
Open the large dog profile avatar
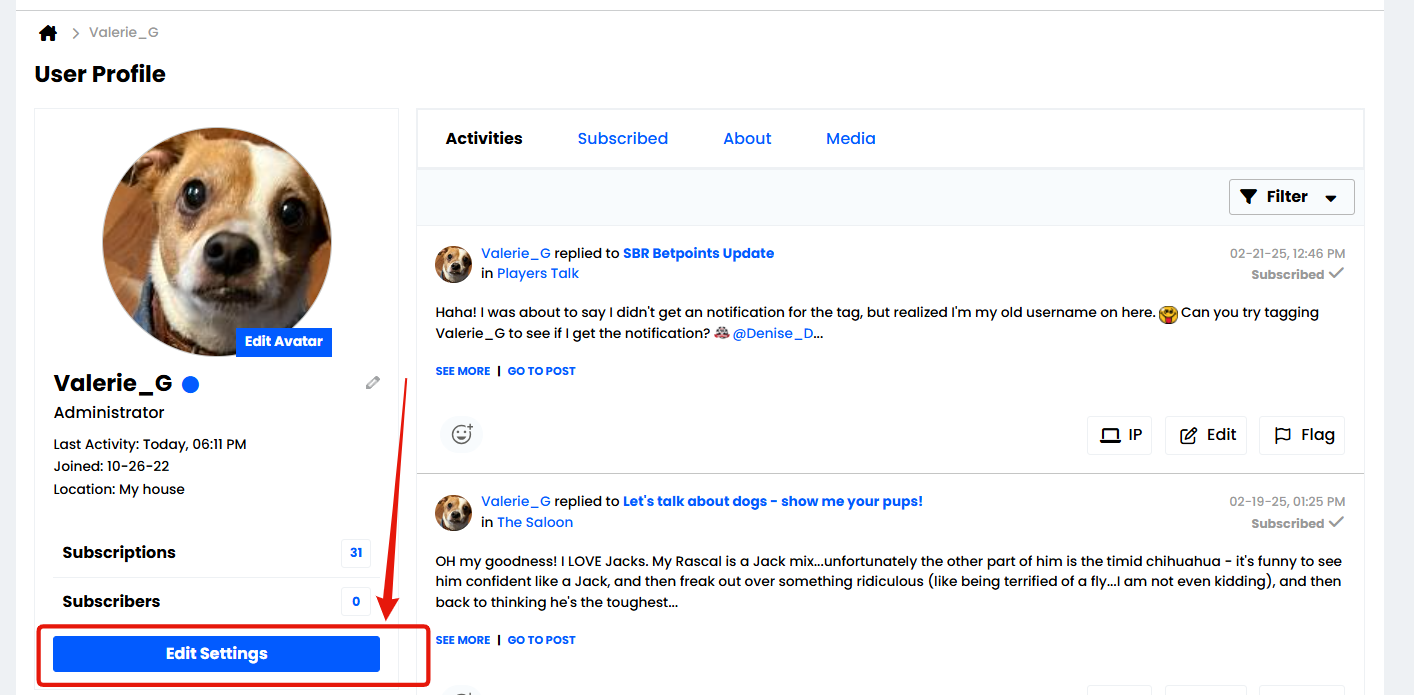tap(217, 241)
